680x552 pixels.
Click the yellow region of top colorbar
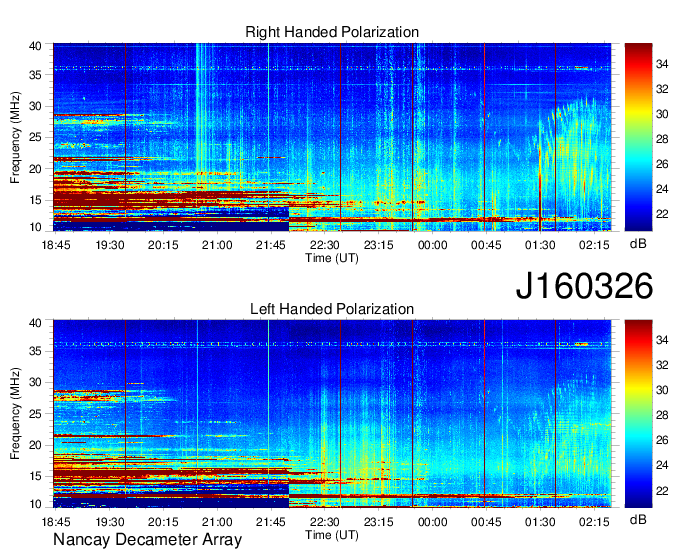tap(638, 113)
